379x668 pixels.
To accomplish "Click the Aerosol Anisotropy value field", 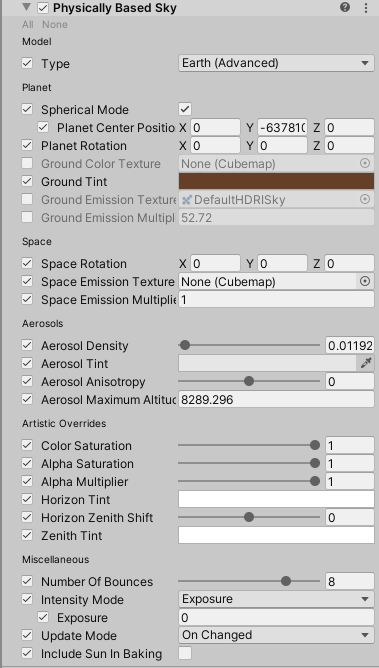I will (x=350, y=381).
